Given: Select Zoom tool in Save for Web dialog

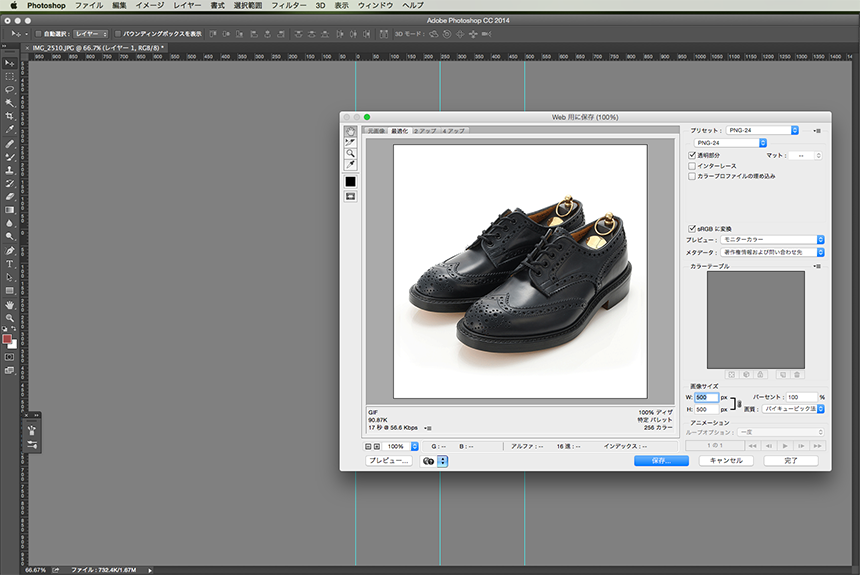Looking at the screenshot, I should click(x=350, y=154).
